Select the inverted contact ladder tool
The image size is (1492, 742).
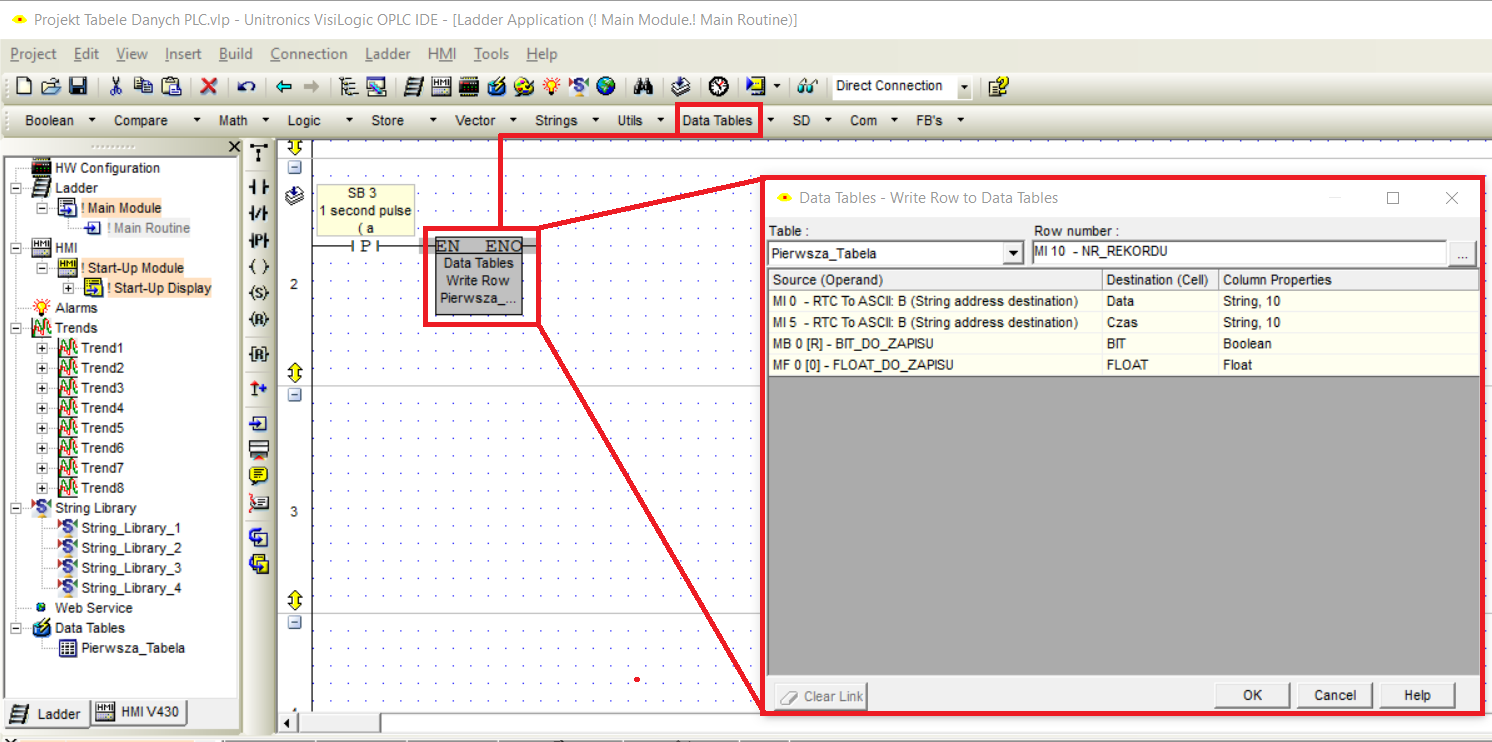[x=259, y=214]
